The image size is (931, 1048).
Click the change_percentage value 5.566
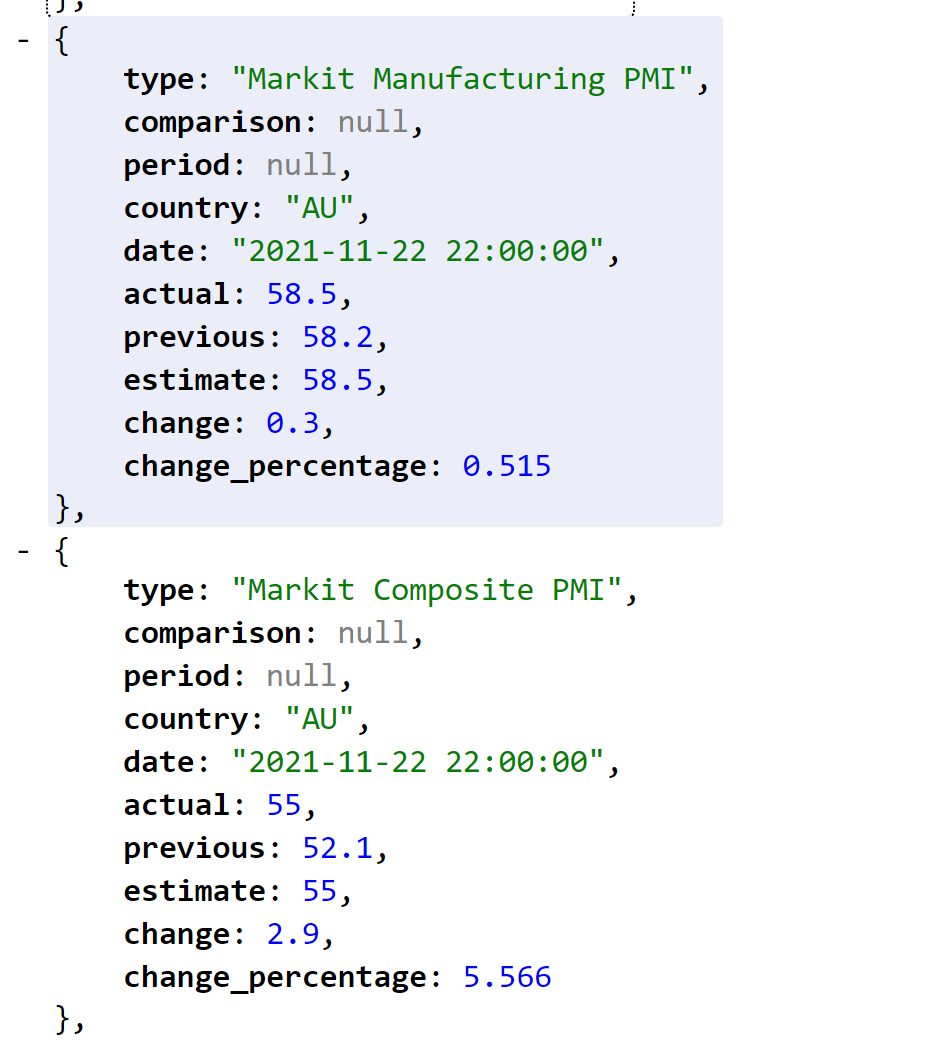coord(506,976)
